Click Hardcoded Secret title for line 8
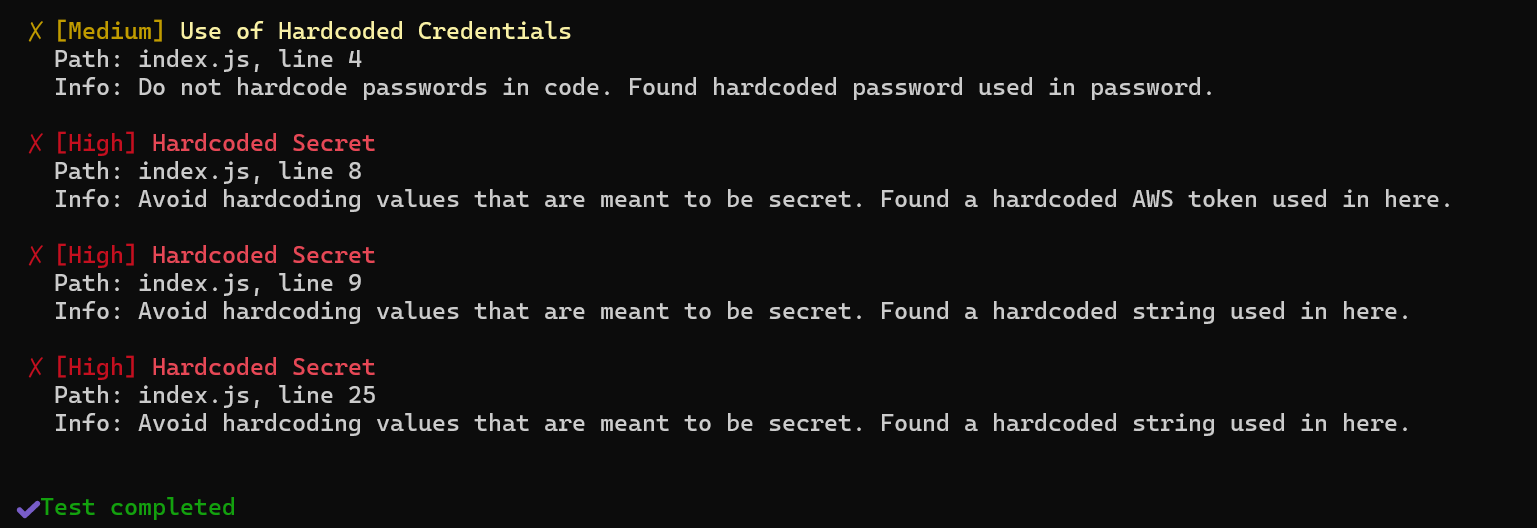The image size is (1537, 528). 264,144
